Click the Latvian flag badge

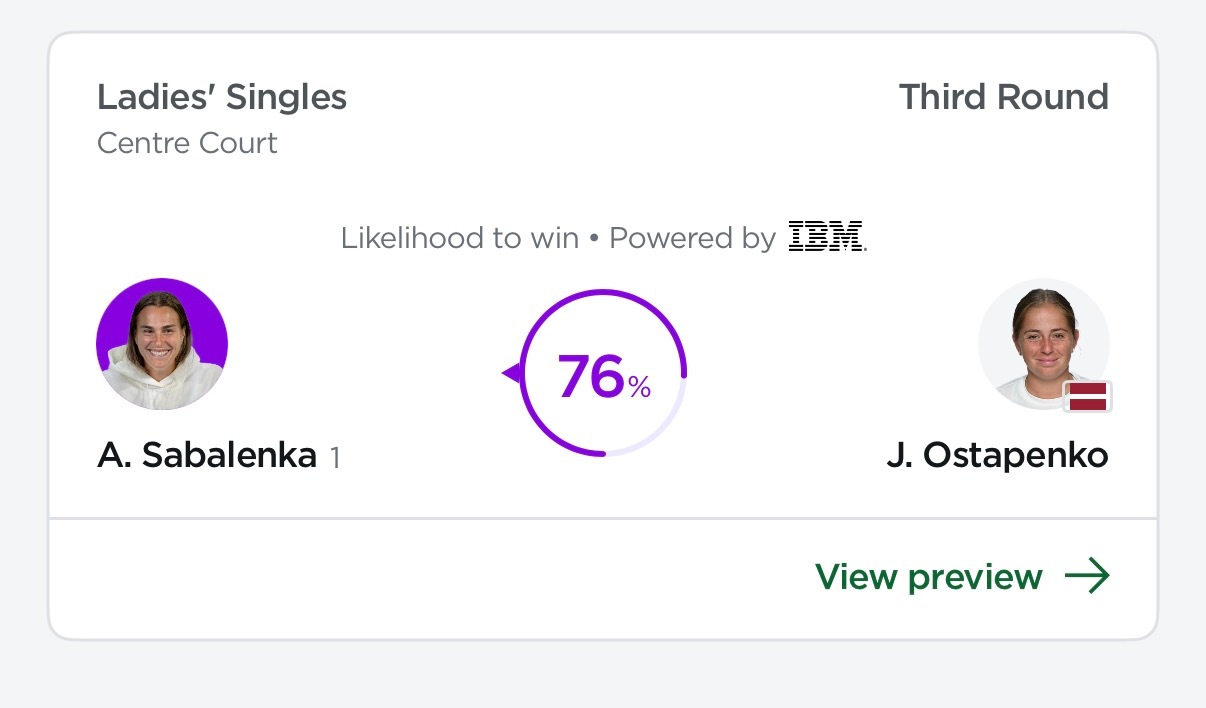point(1088,396)
